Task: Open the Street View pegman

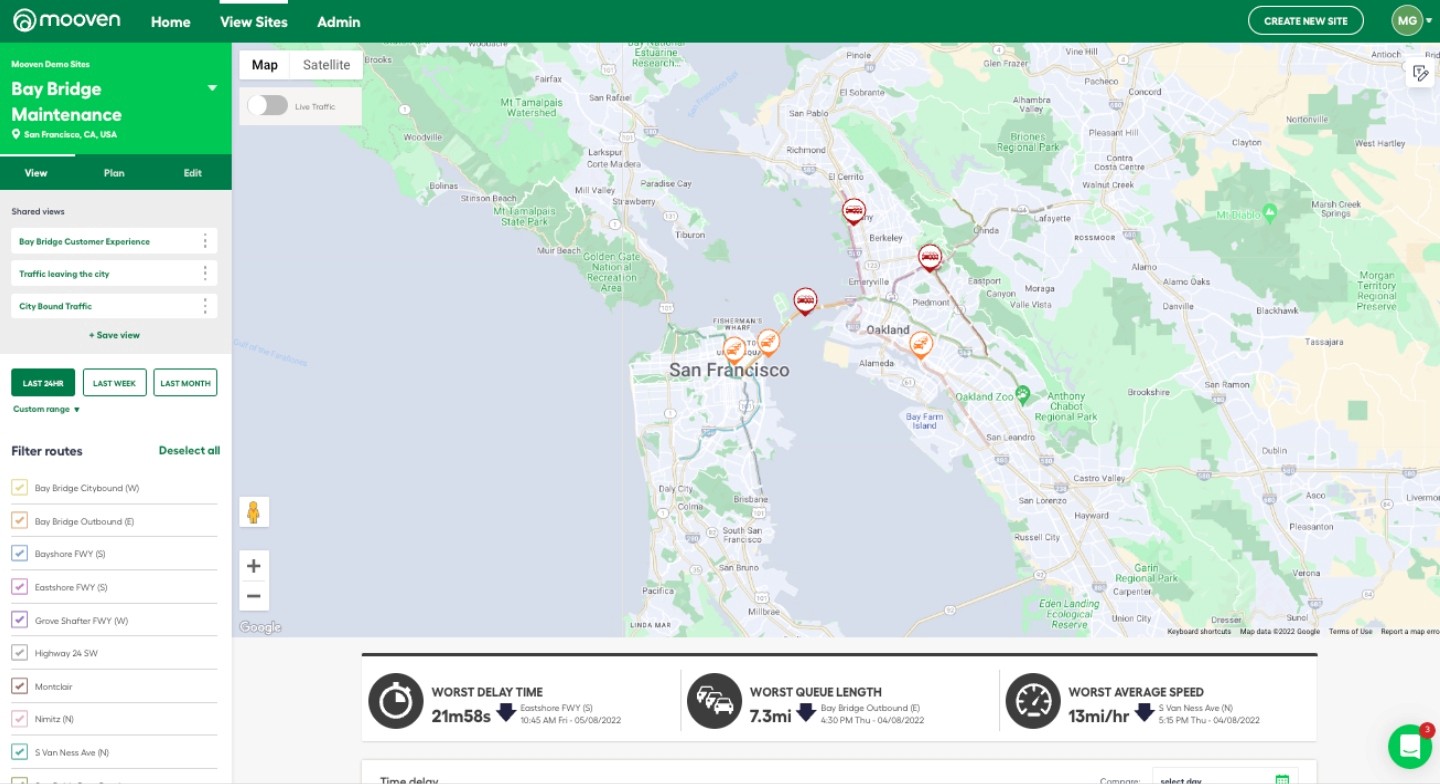Action: (254, 512)
